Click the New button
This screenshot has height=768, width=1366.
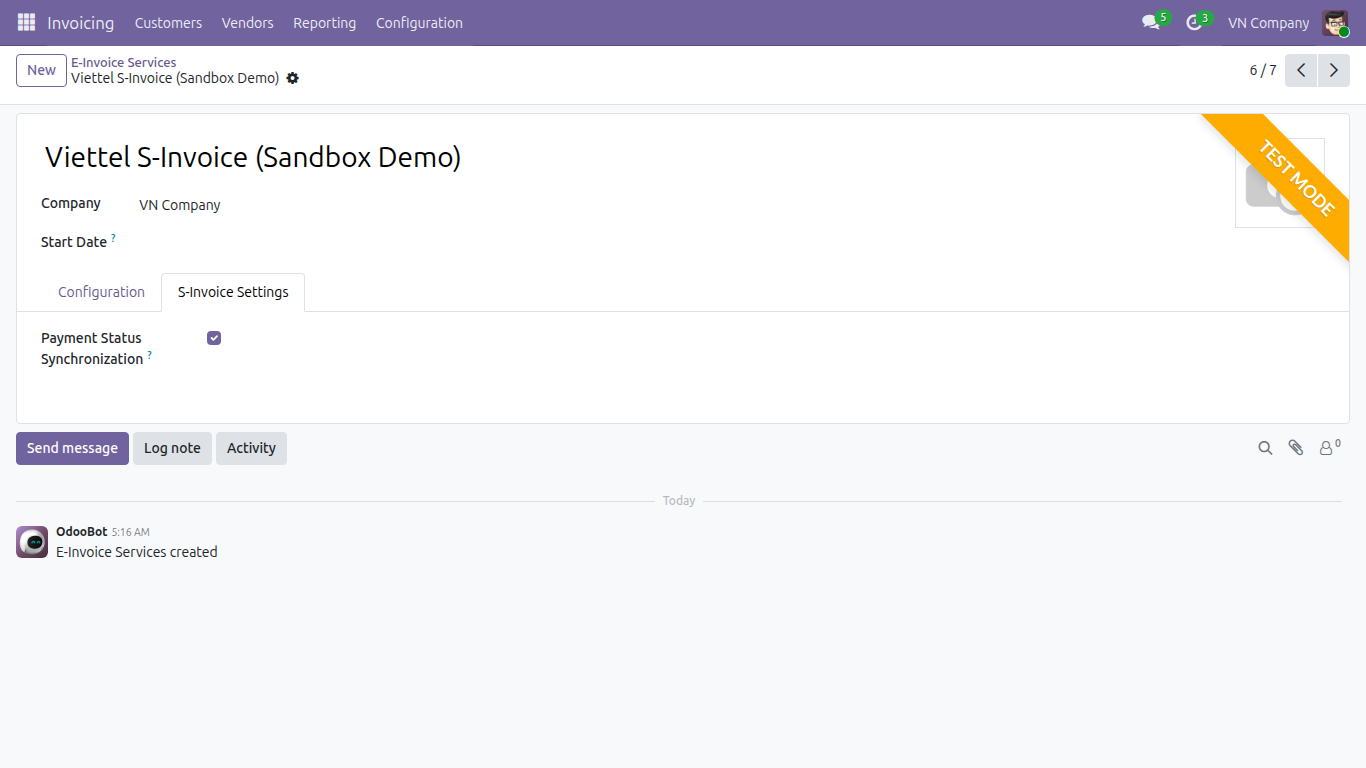[41, 70]
